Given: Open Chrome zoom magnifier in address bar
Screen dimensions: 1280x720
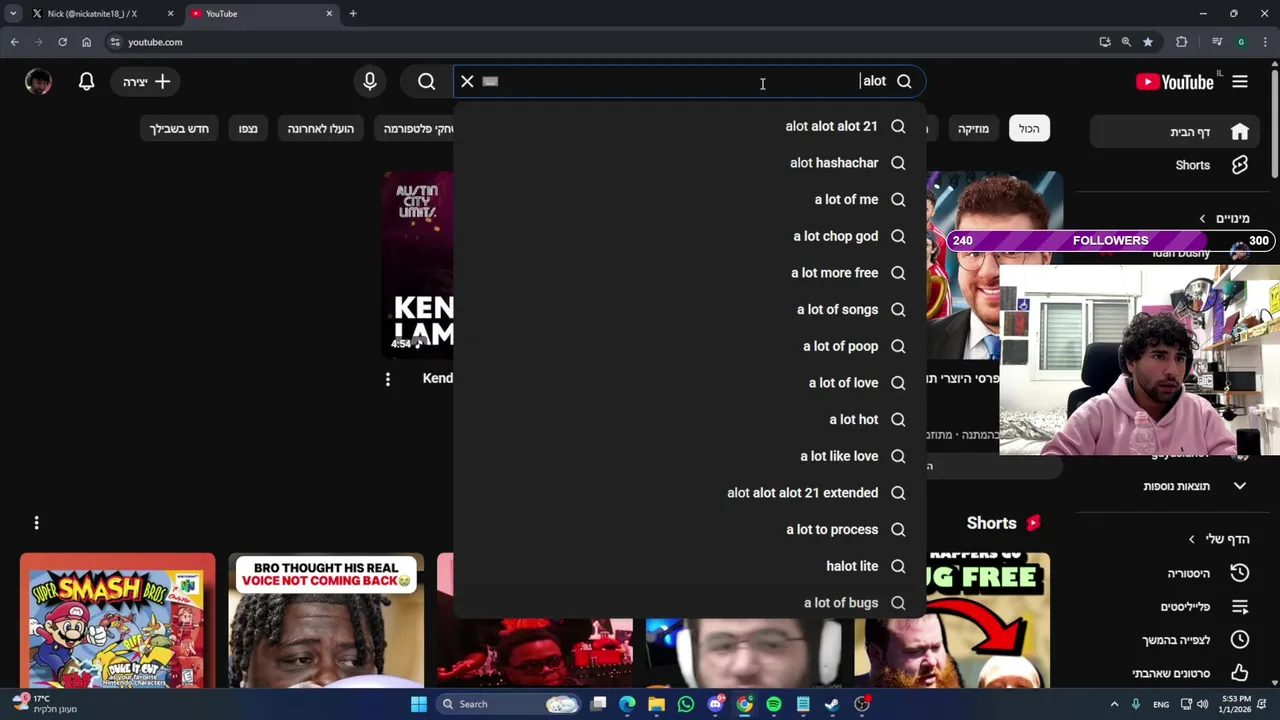Looking at the screenshot, I should pos(1126,42).
